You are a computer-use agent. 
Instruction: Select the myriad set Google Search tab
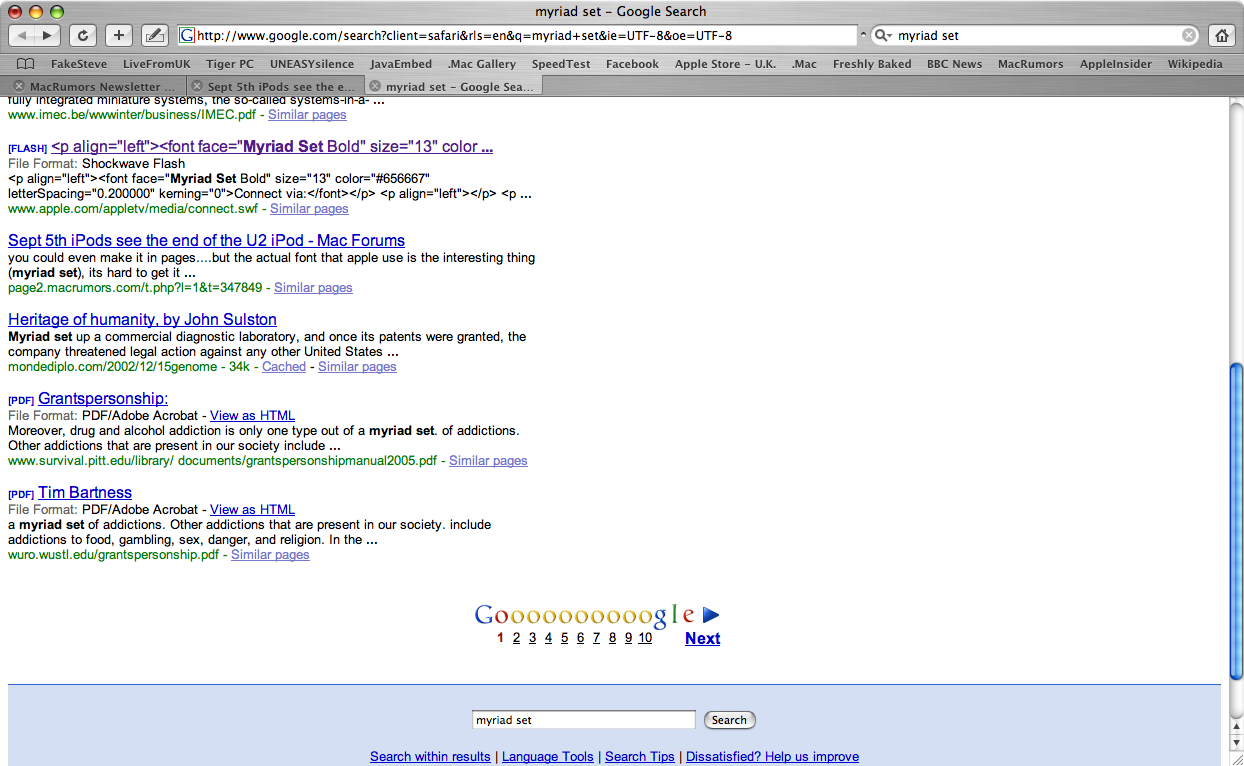(453, 87)
